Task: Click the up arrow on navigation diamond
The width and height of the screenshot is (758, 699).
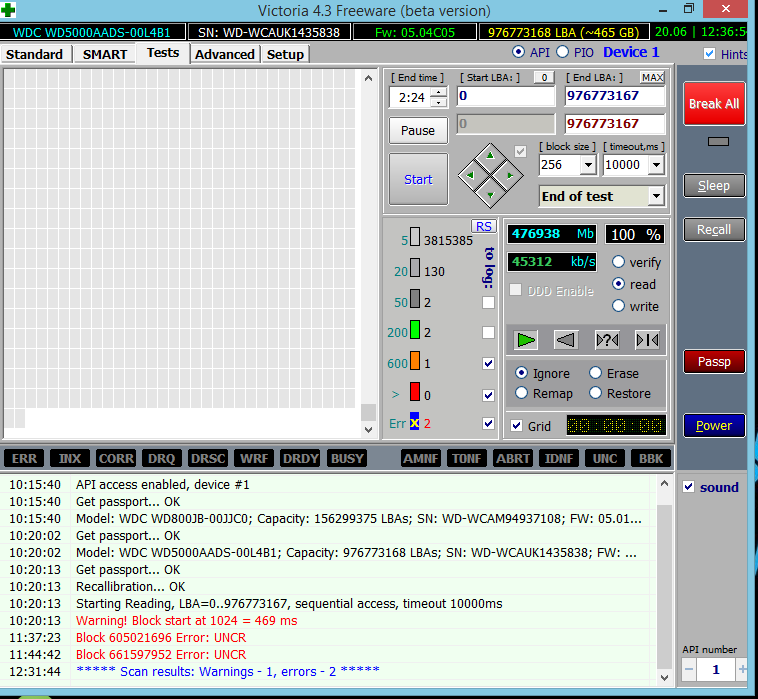Action: (x=490, y=155)
